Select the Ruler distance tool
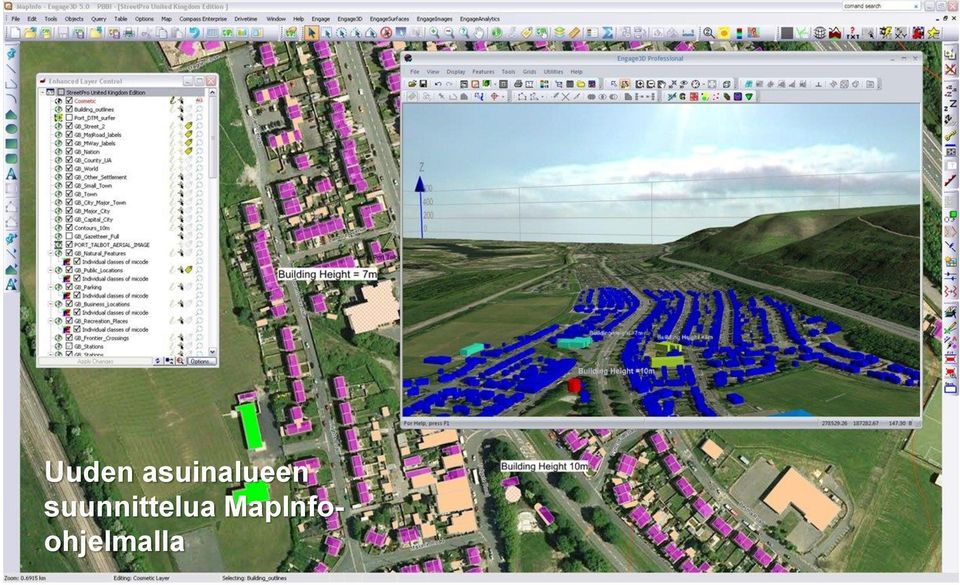 click(574, 33)
